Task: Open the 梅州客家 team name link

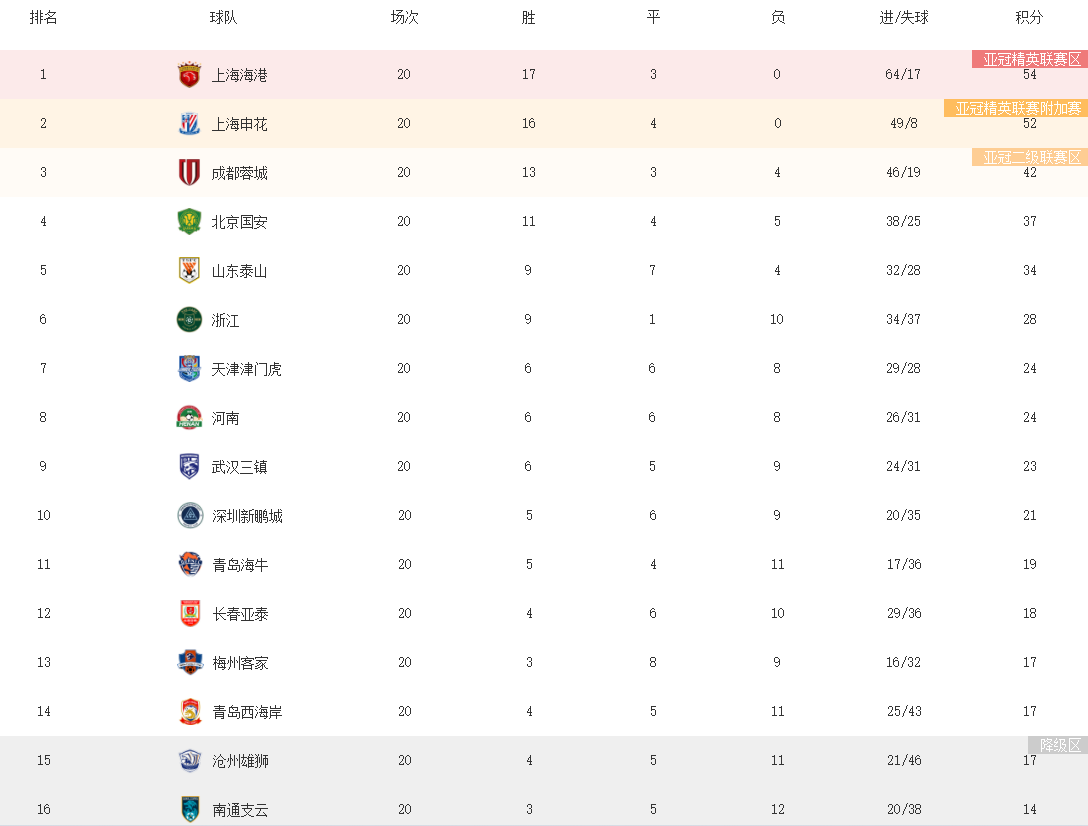Action: point(240,663)
